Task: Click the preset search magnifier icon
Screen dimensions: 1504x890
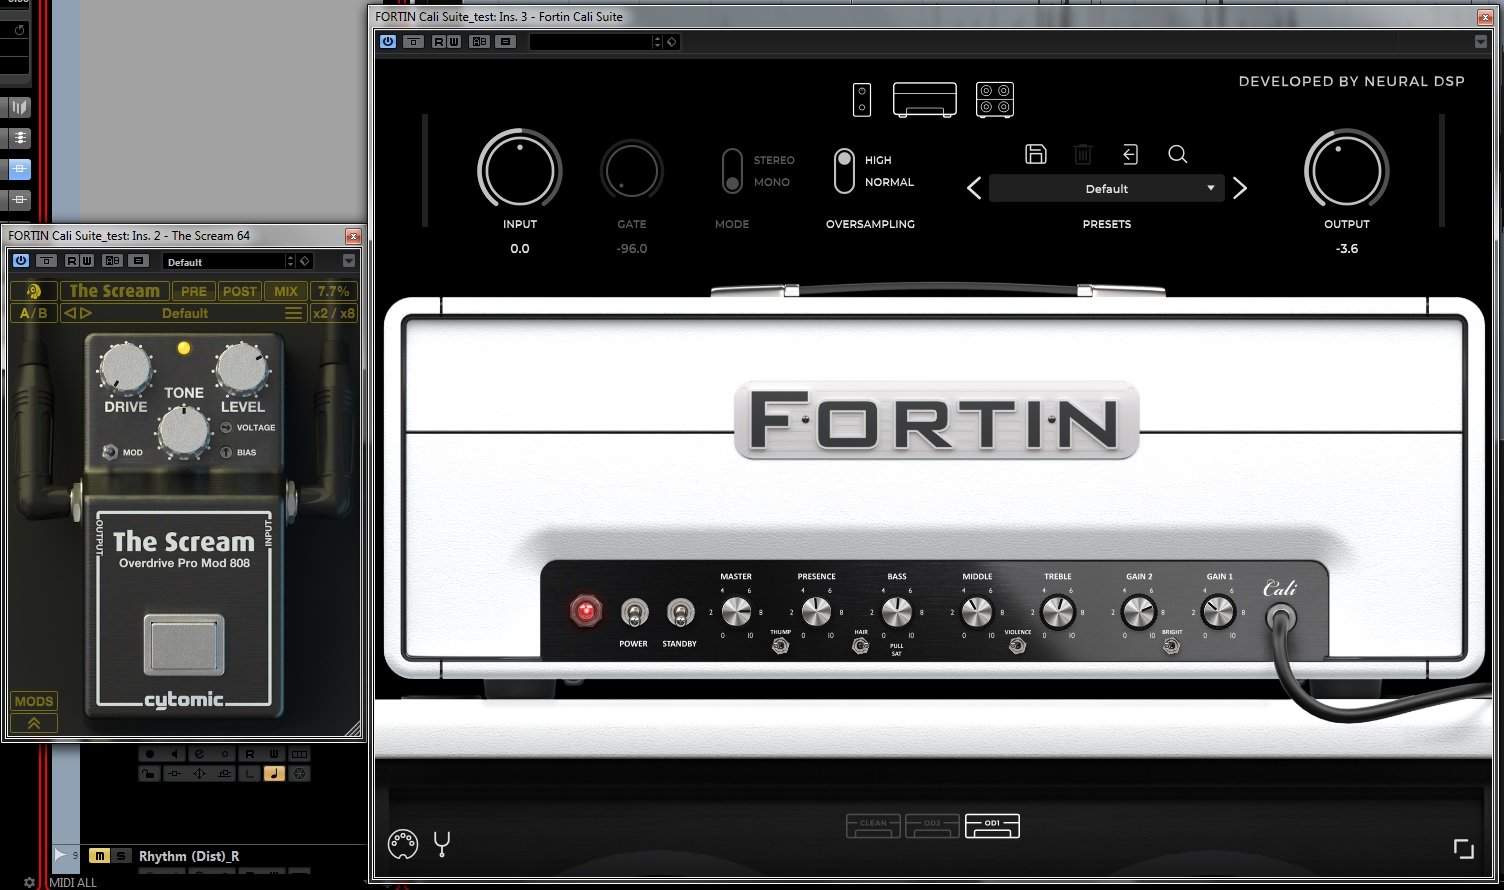Action: pyautogui.click(x=1177, y=154)
